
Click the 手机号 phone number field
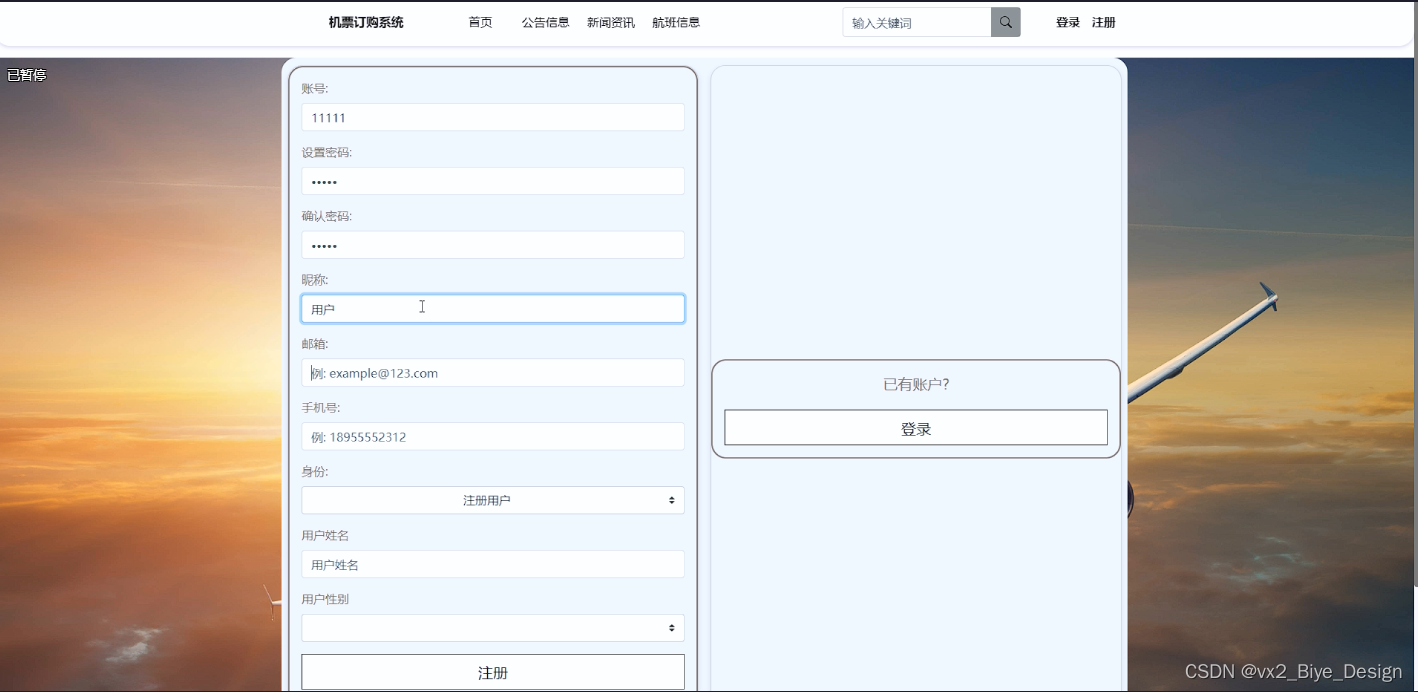pyautogui.click(x=493, y=437)
